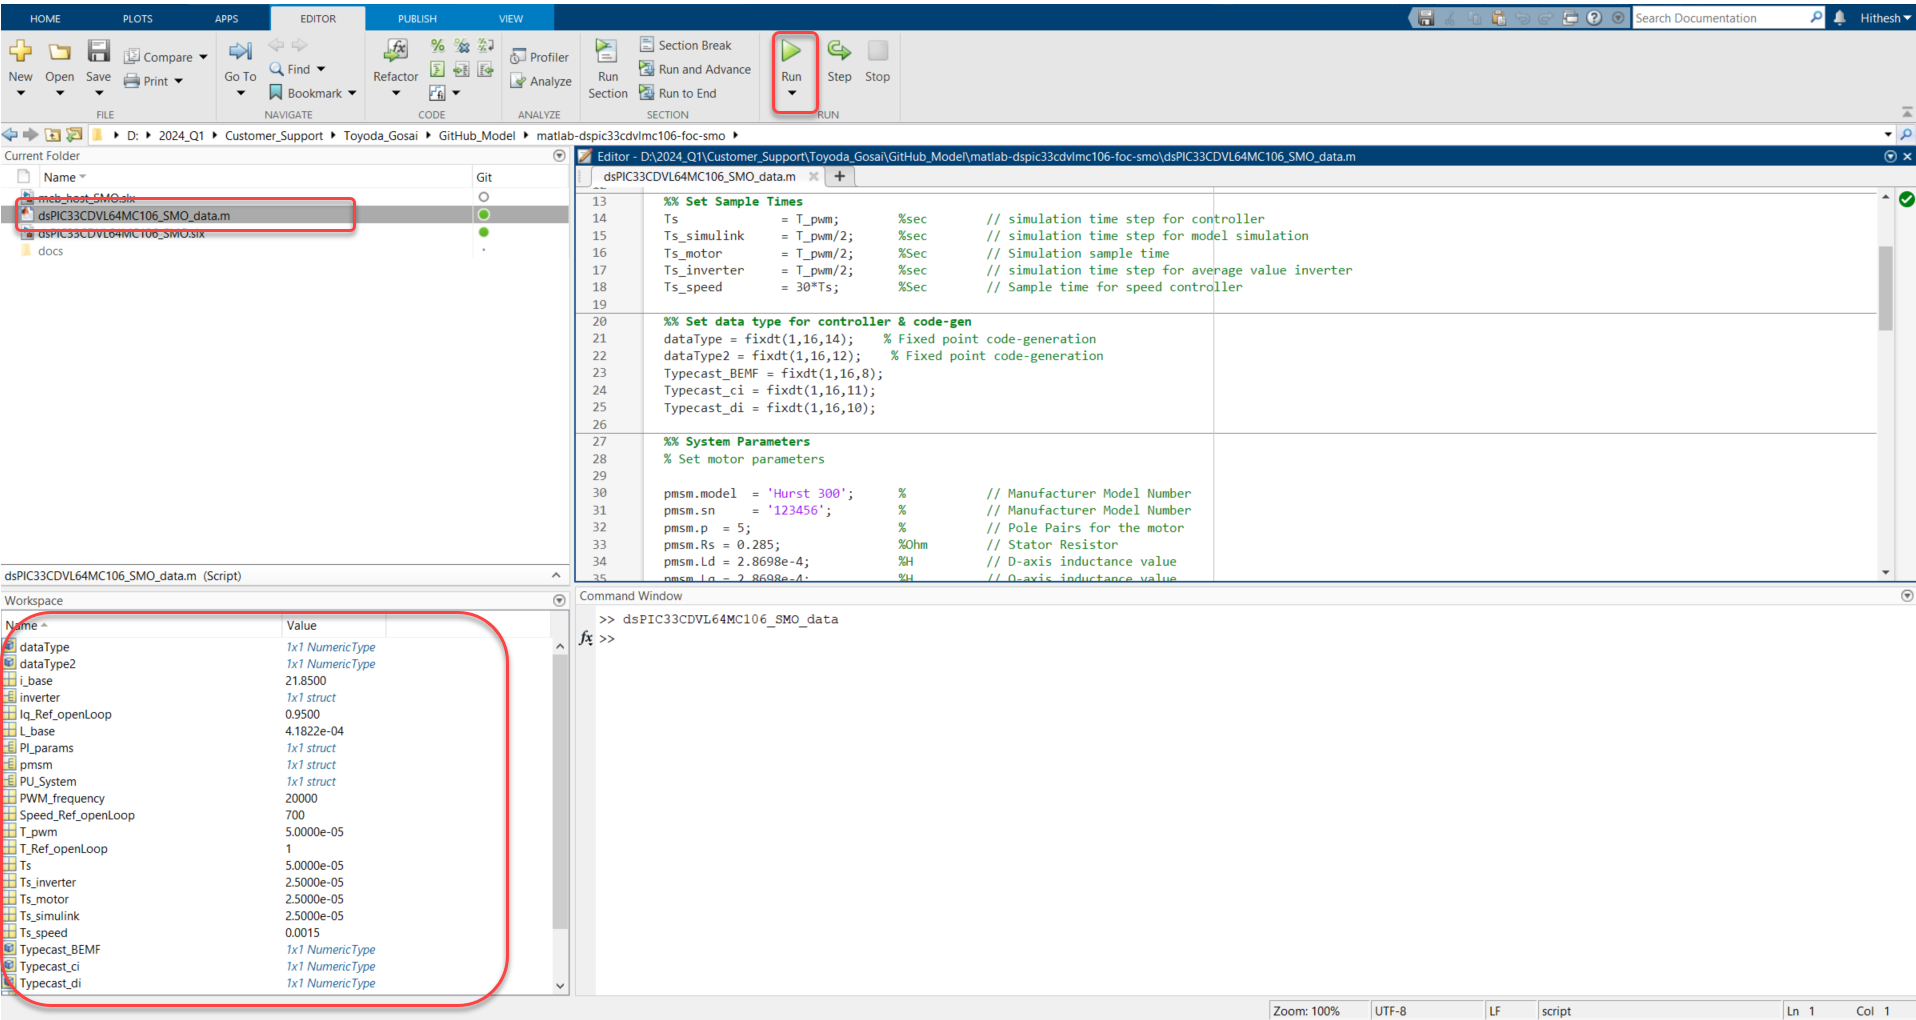Click the Browse for folder icon
The height and width of the screenshot is (1020, 1916).
pos(74,135)
